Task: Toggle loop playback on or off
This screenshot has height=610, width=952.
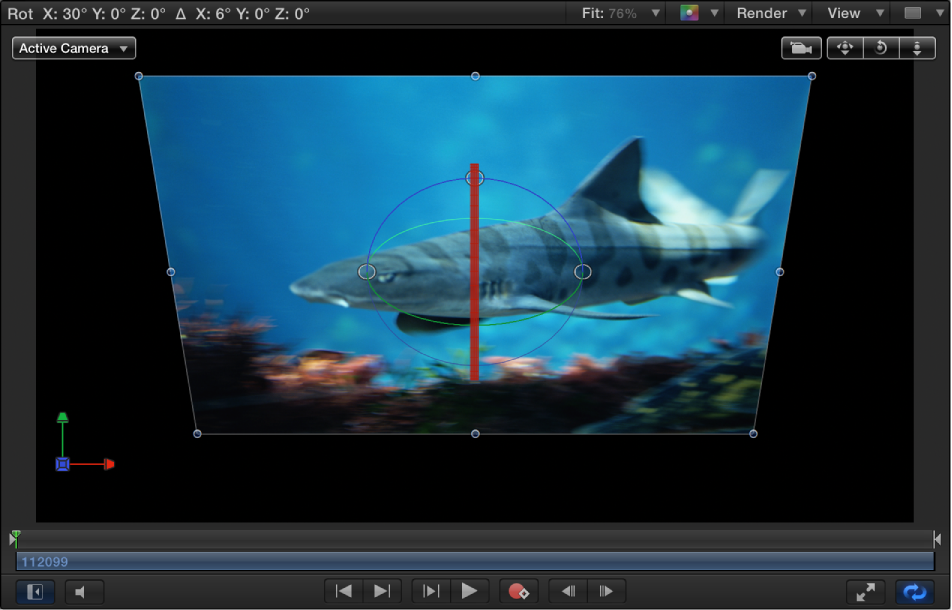Action: (x=914, y=591)
